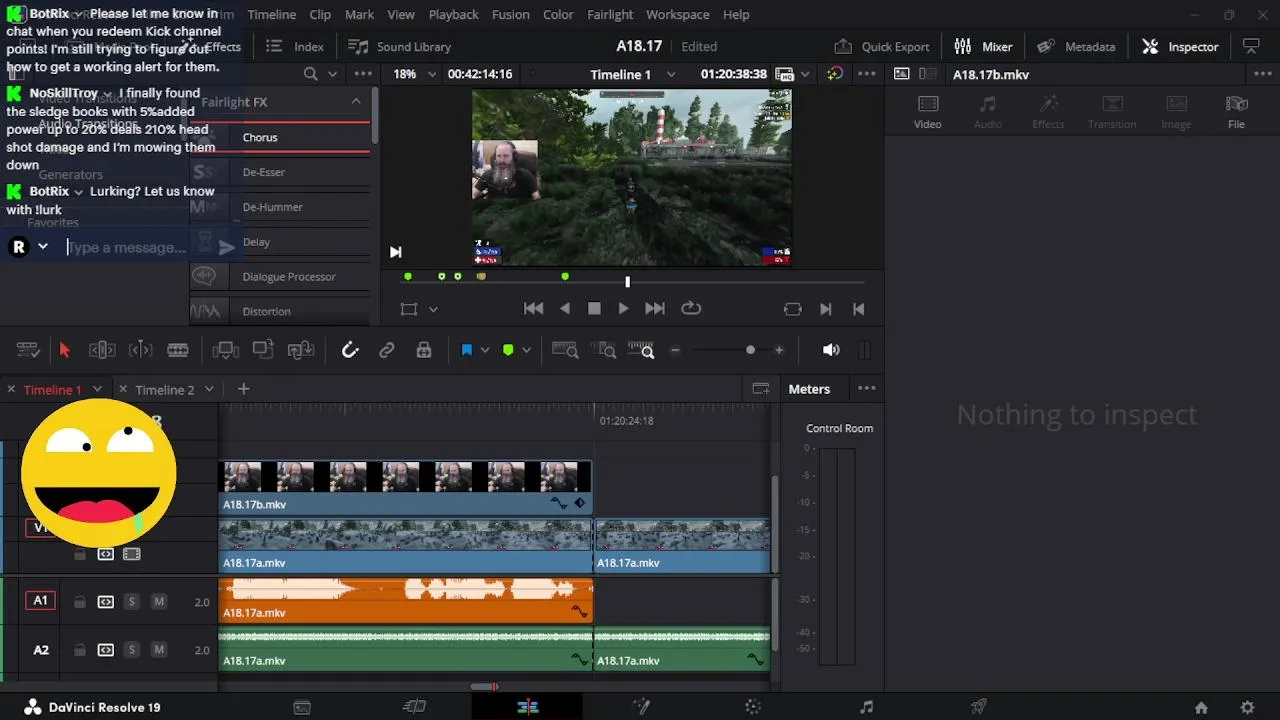
Task: Open the Cut page icon
Action: pos(414,707)
